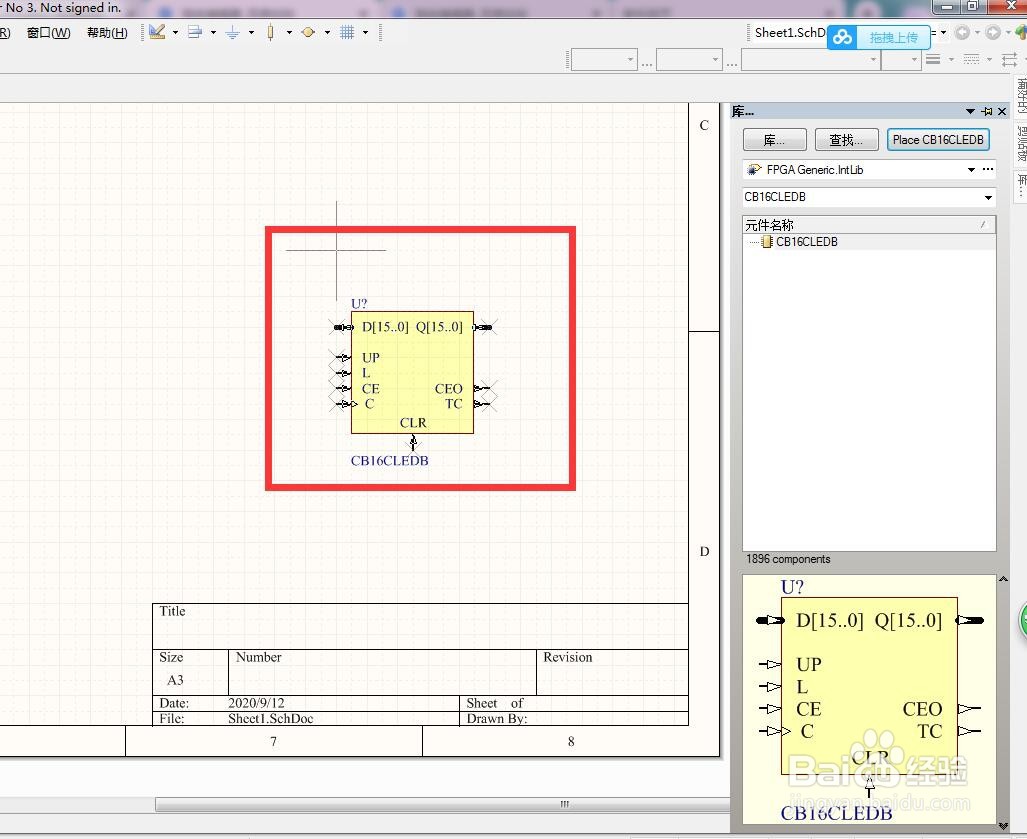The width and height of the screenshot is (1027, 839).
Task: Click the 查找... search button
Action: pyautogui.click(x=846, y=140)
